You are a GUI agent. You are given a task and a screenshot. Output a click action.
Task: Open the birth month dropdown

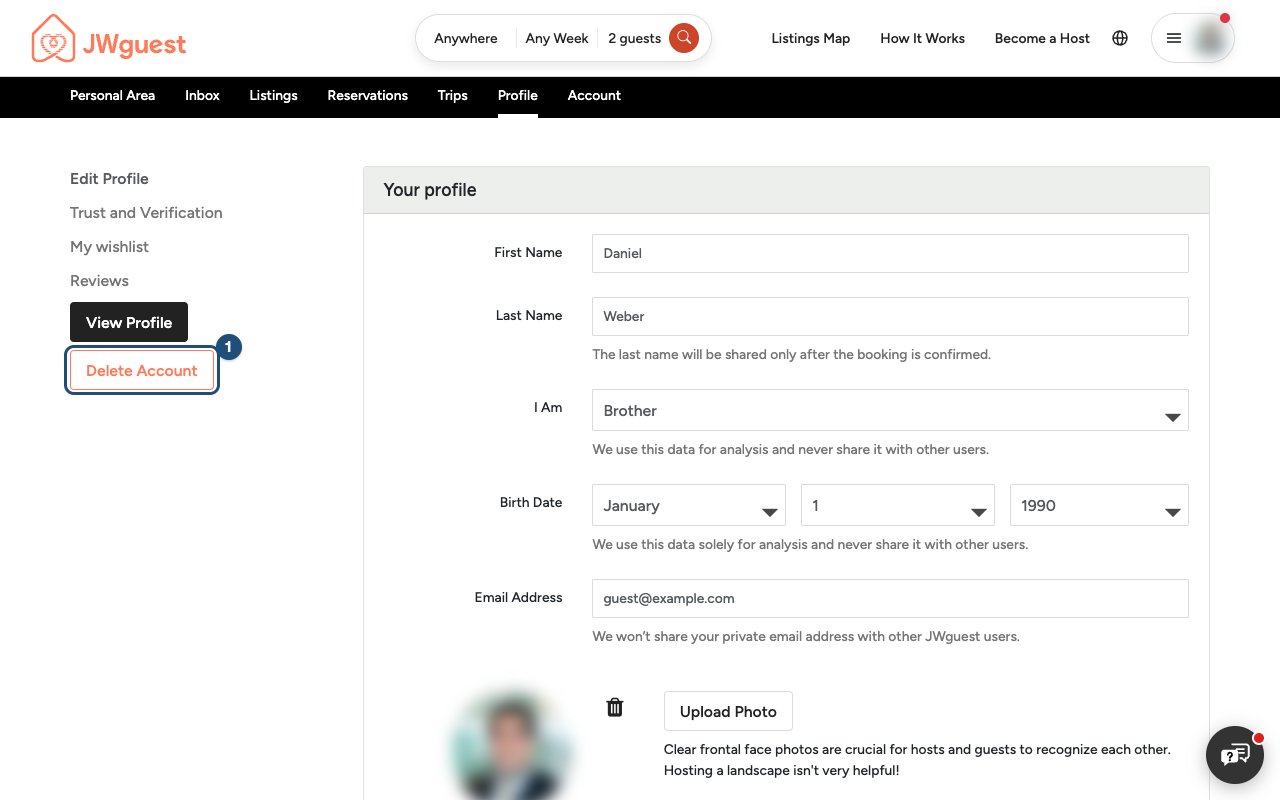(689, 505)
